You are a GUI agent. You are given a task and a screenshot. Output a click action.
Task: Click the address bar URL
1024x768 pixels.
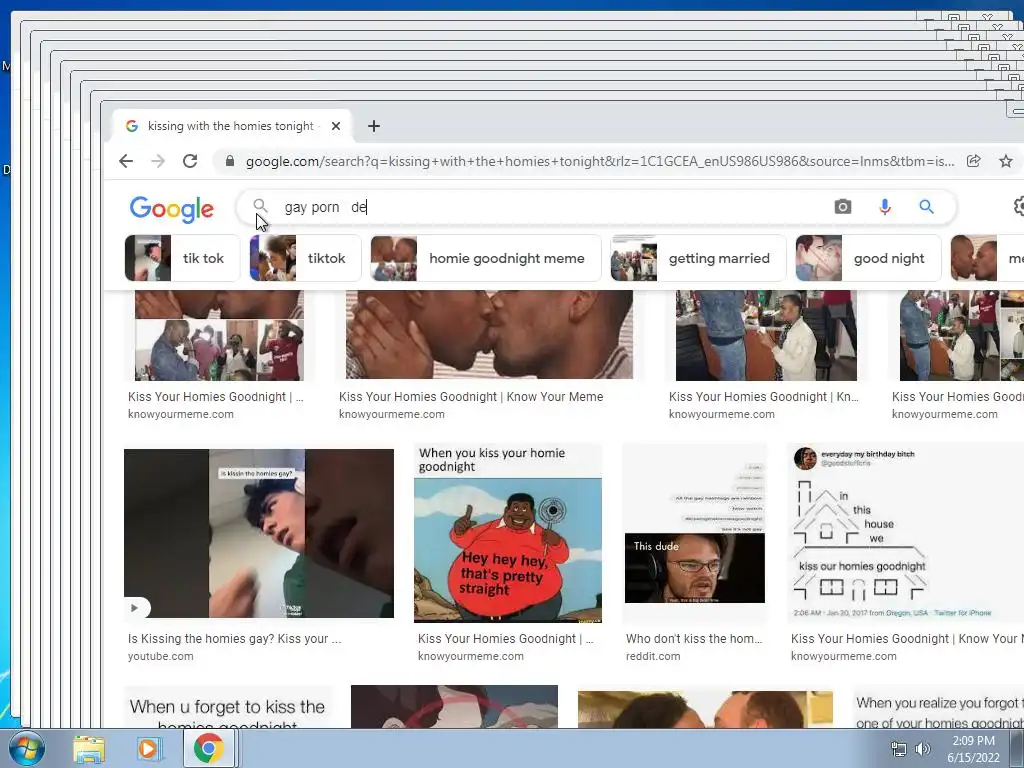coord(600,161)
